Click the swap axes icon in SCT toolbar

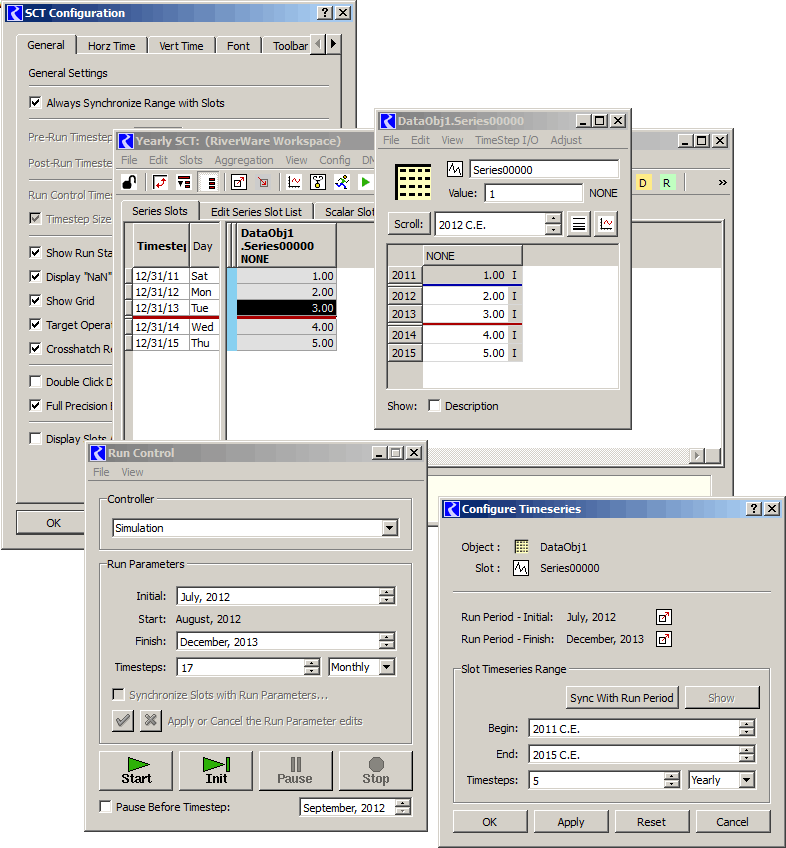(x=160, y=182)
